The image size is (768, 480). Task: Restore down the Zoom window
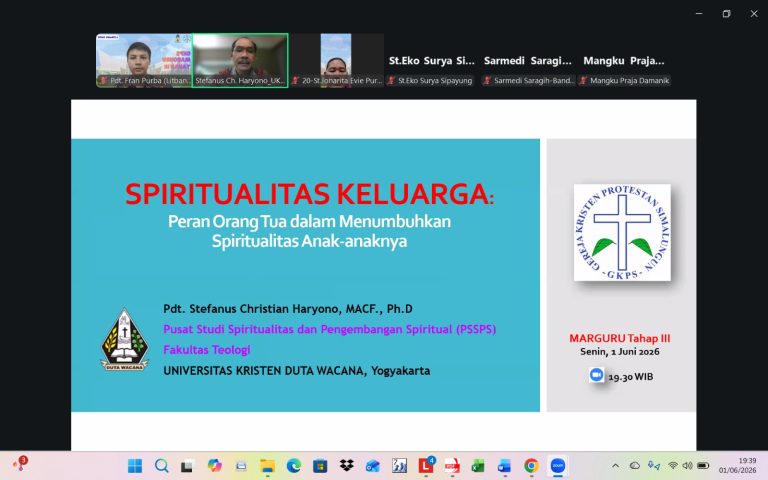click(x=726, y=14)
